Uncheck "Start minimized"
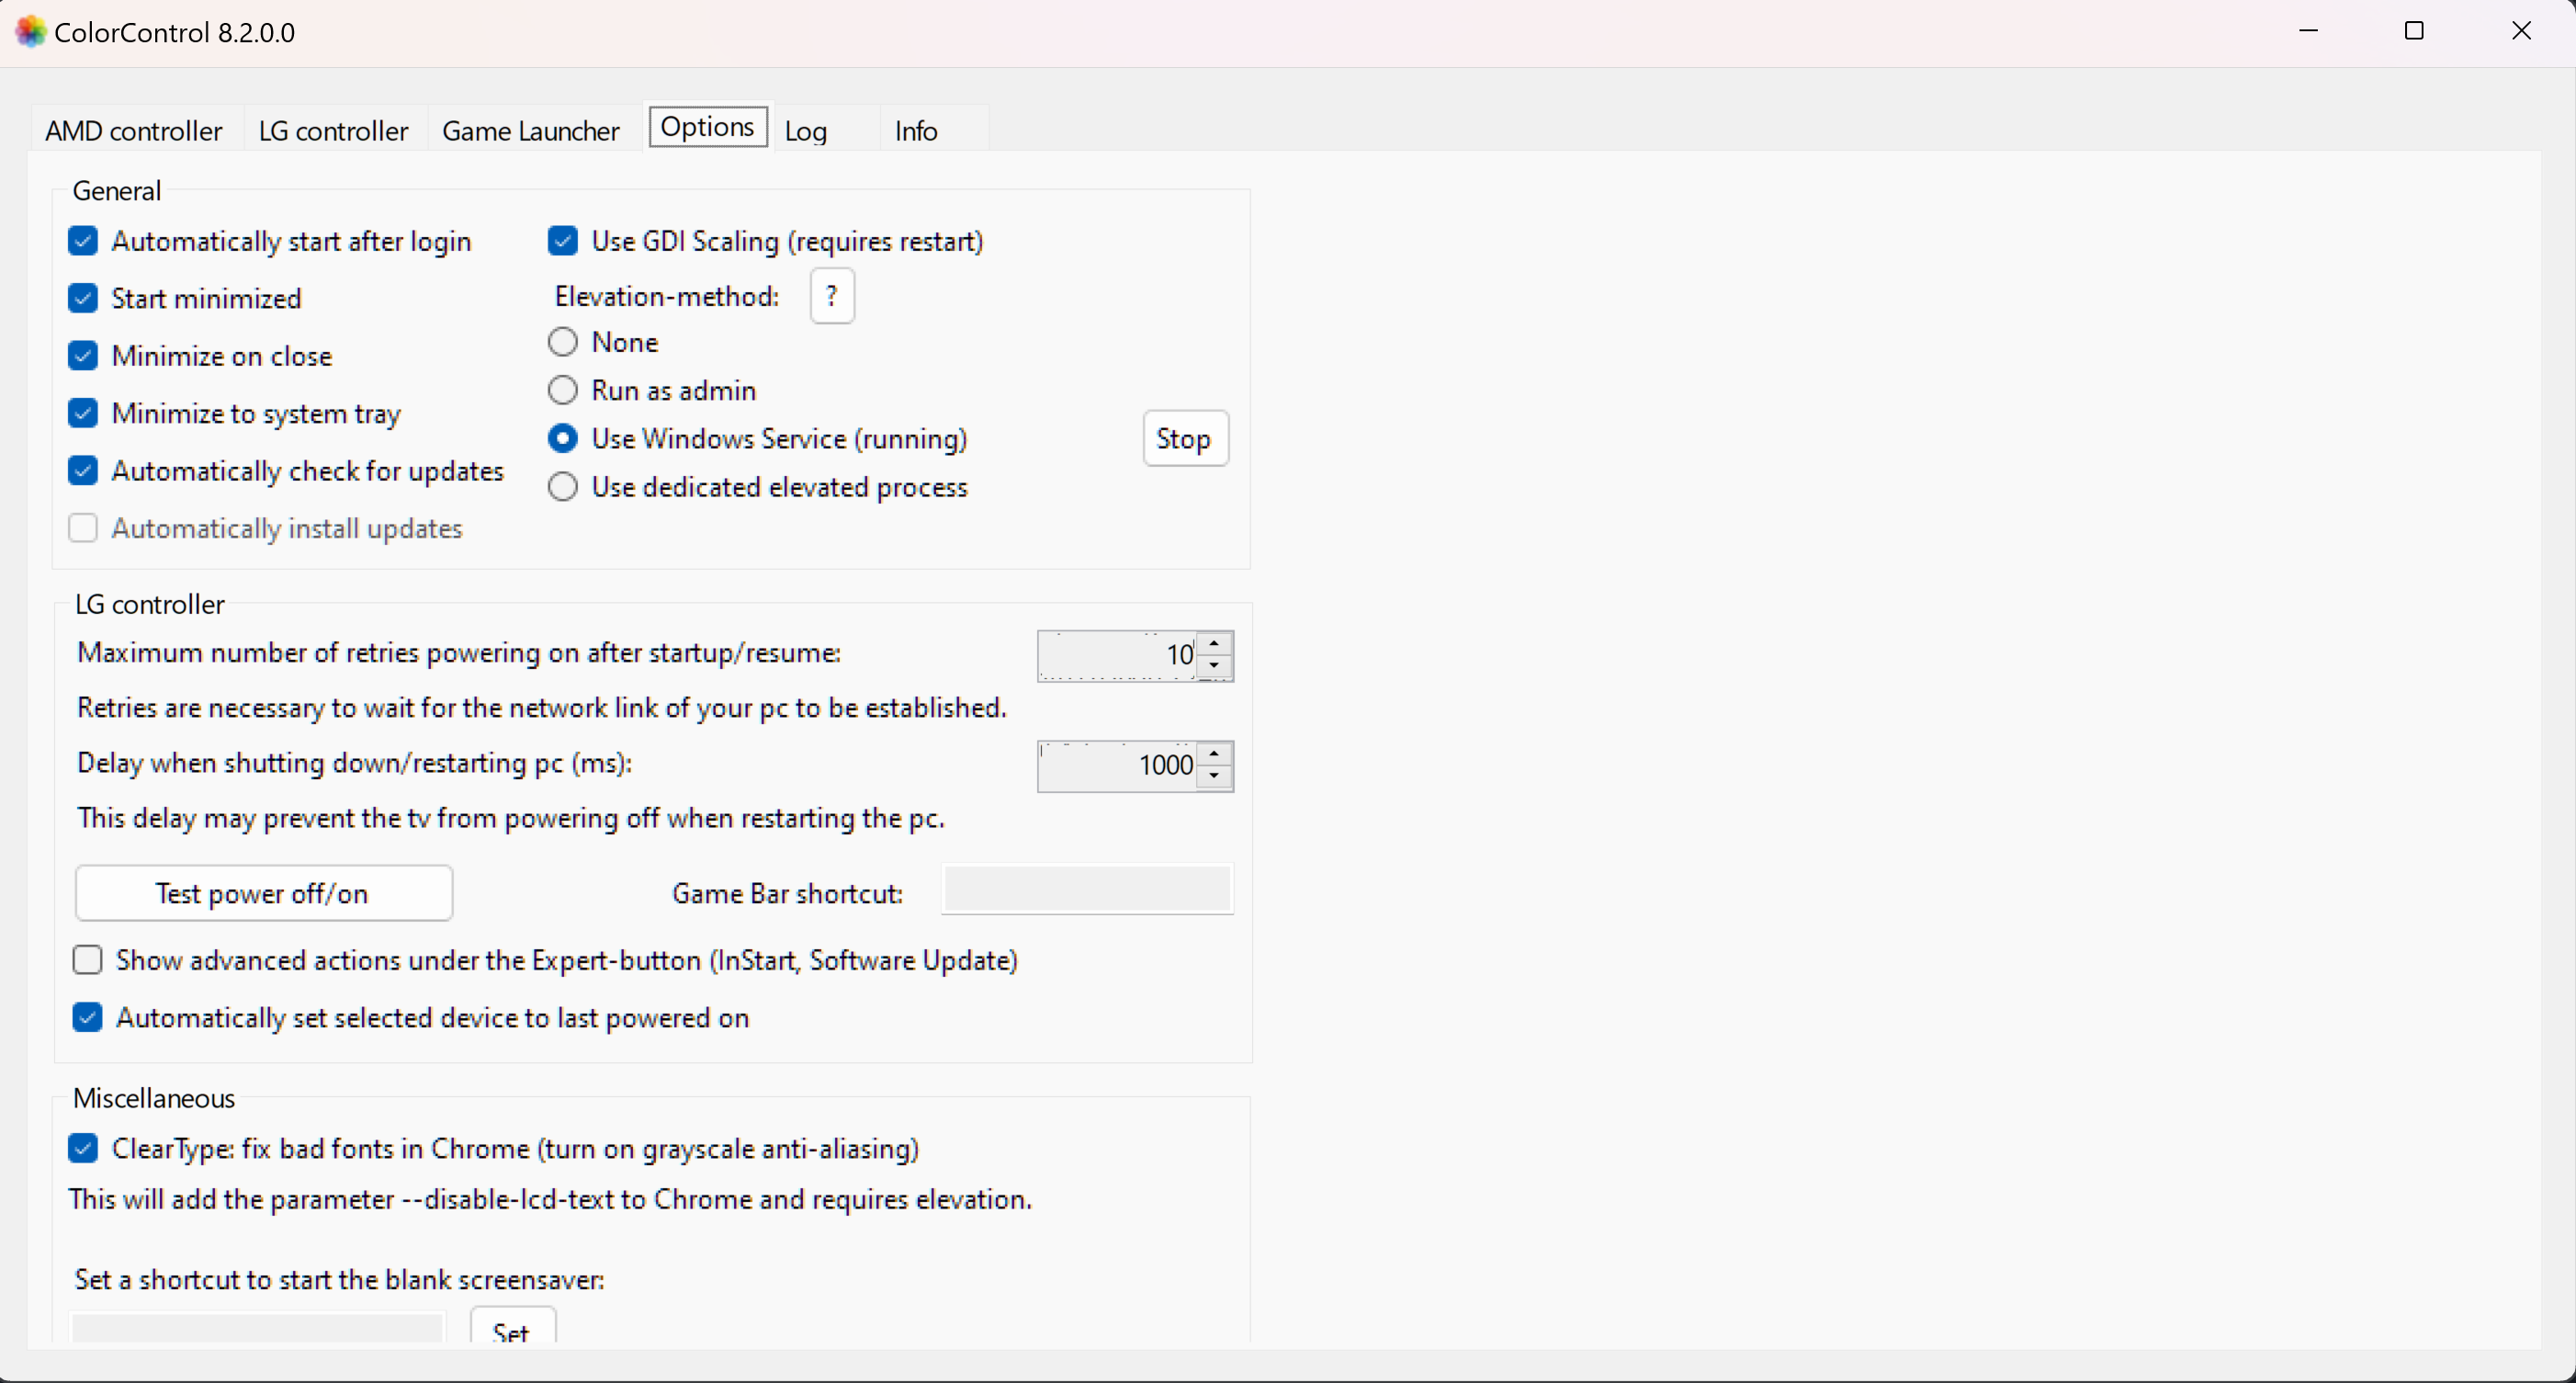 click(83, 298)
